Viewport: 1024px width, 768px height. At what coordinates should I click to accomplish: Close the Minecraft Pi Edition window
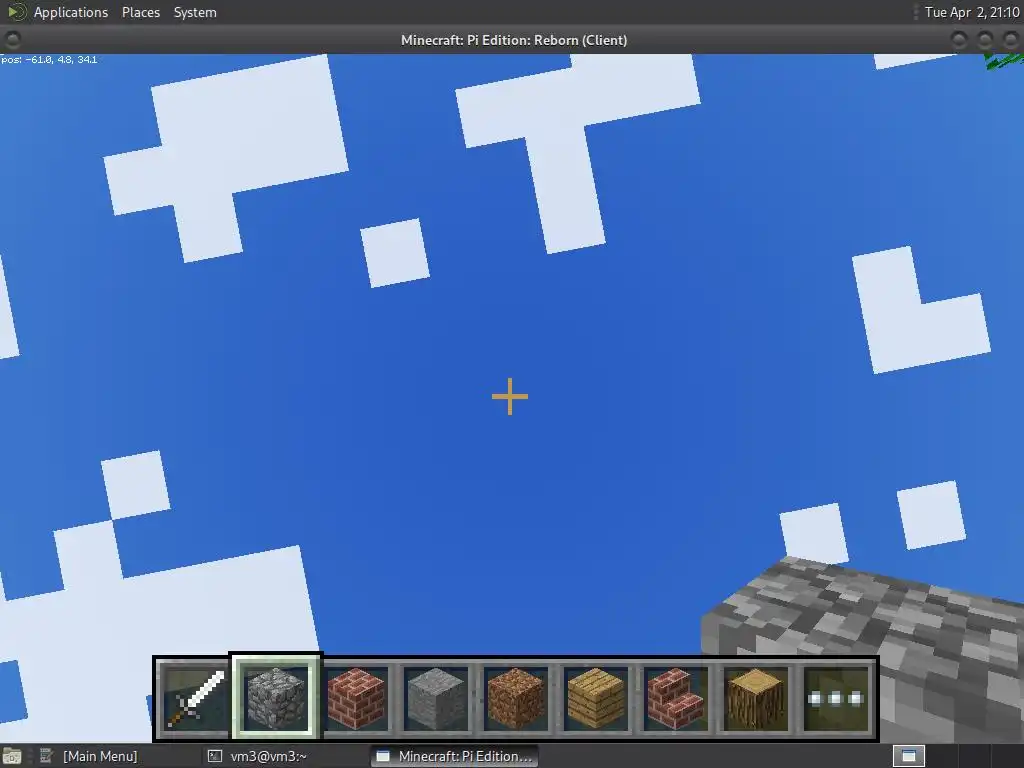(1010, 40)
